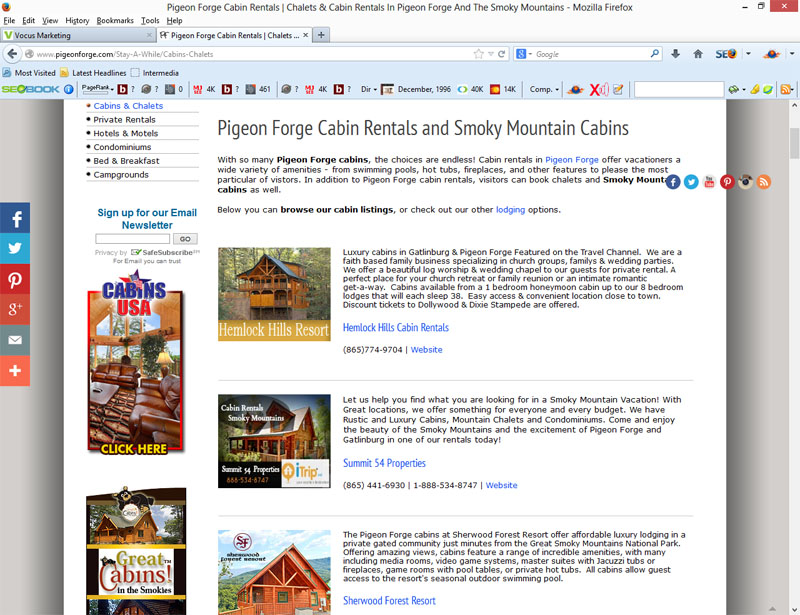Image resolution: width=800 pixels, height=615 pixels.
Task: Click the GO button for the newsletter signup
Action: 185,239
